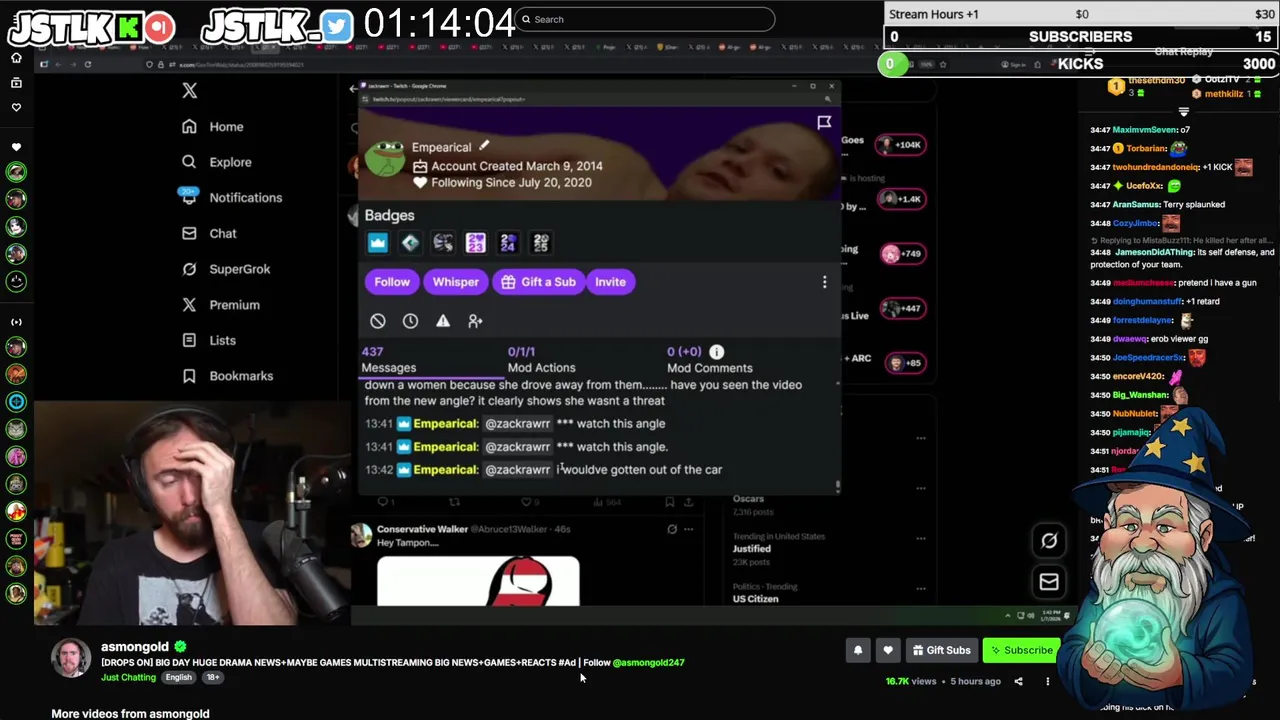The image size is (1280, 720).
Task: Open Kick home icon in left sidebar
Action: tap(16, 58)
